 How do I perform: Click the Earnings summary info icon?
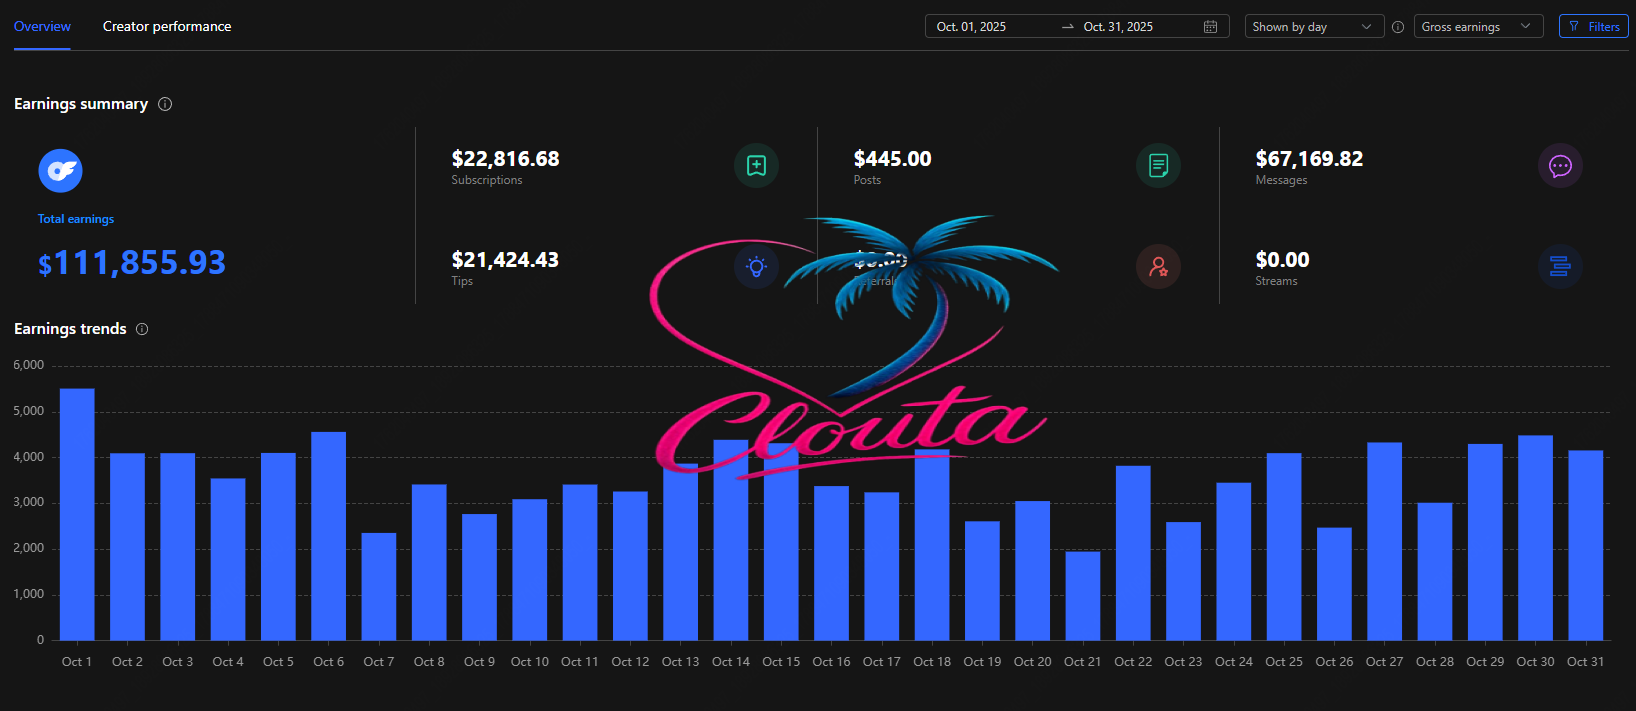point(165,104)
